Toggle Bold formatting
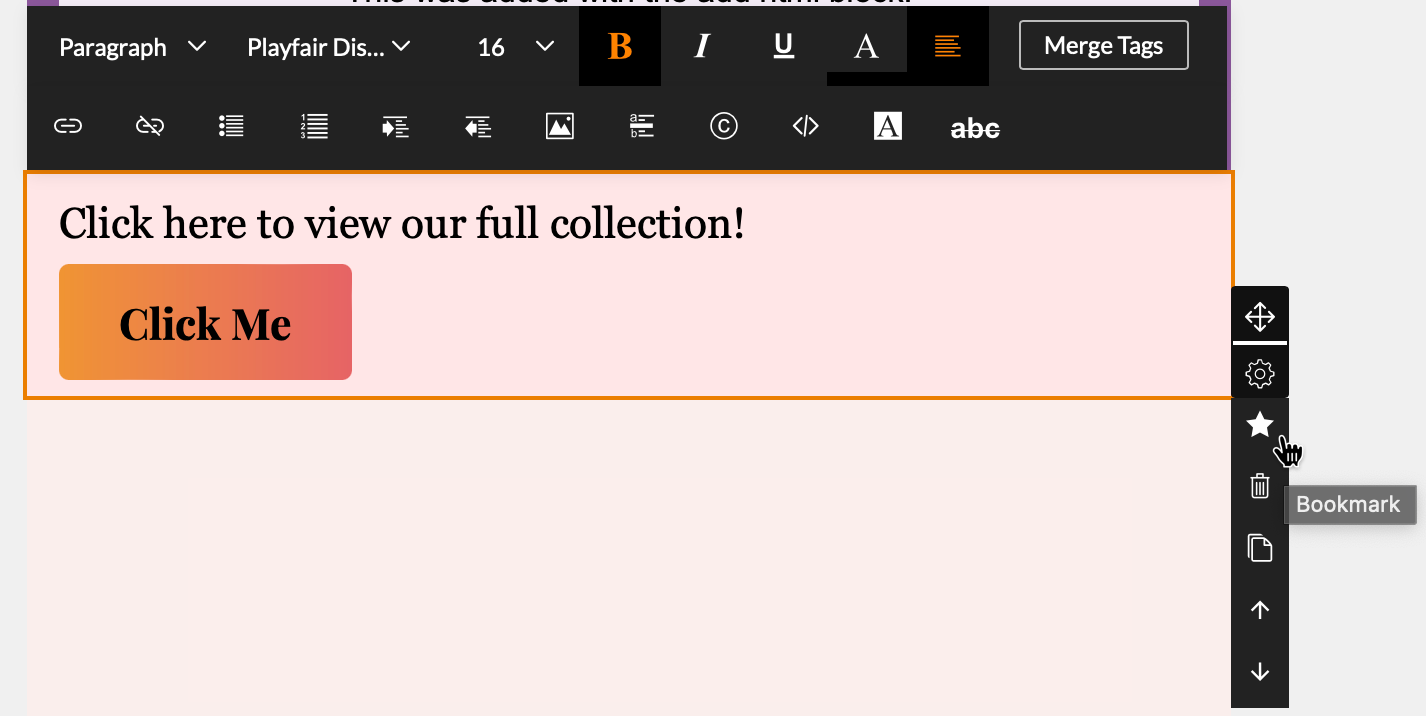Viewport: 1426px width, 716px height. 620,46
